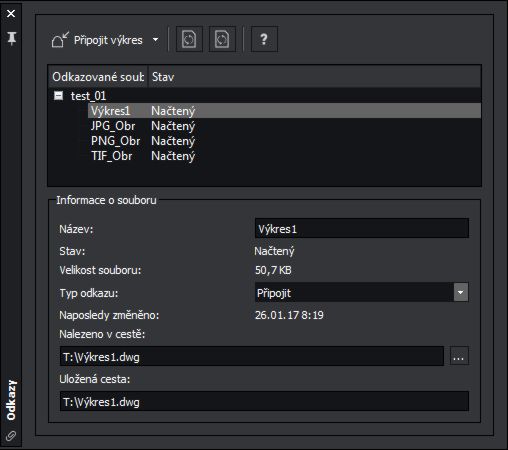Click the 26.01.17 8:19 modified date
Viewport: 508px width, 450px height.
[x=289, y=315]
